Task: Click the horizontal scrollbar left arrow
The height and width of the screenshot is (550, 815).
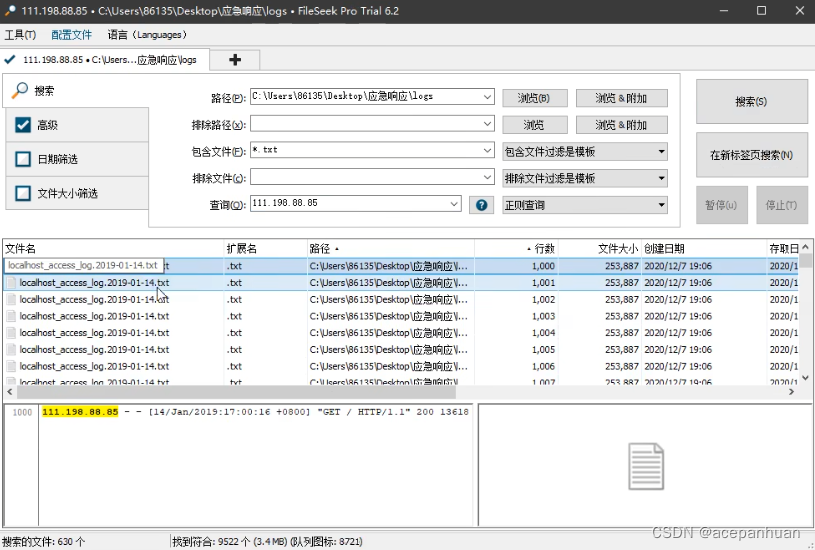Action: (9, 391)
